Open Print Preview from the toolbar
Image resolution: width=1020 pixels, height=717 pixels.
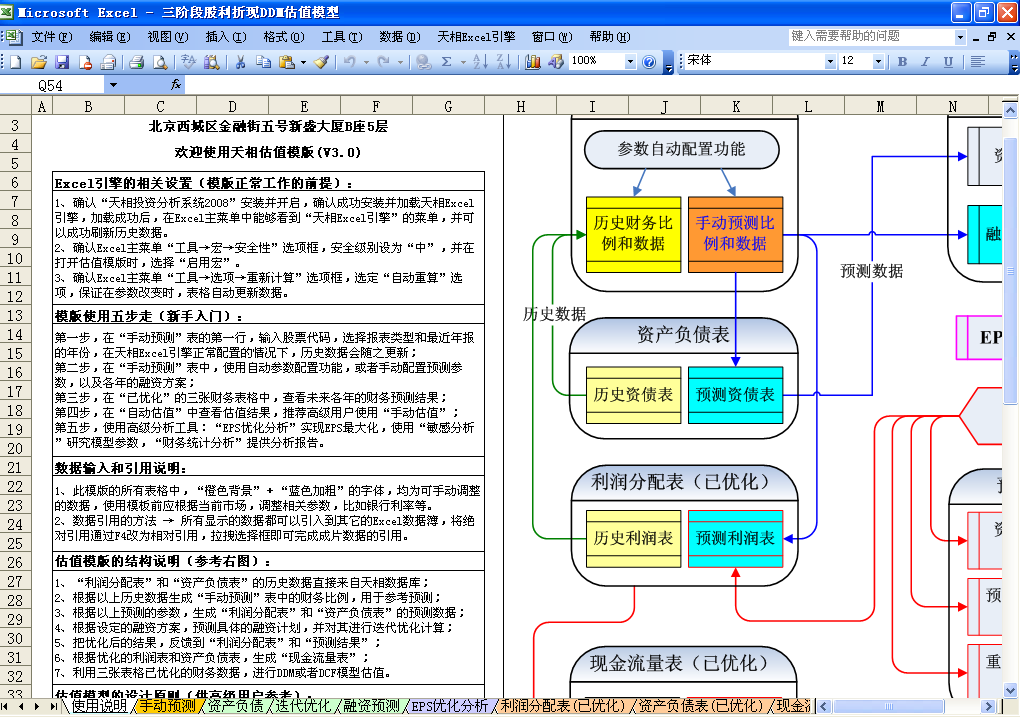point(159,62)
